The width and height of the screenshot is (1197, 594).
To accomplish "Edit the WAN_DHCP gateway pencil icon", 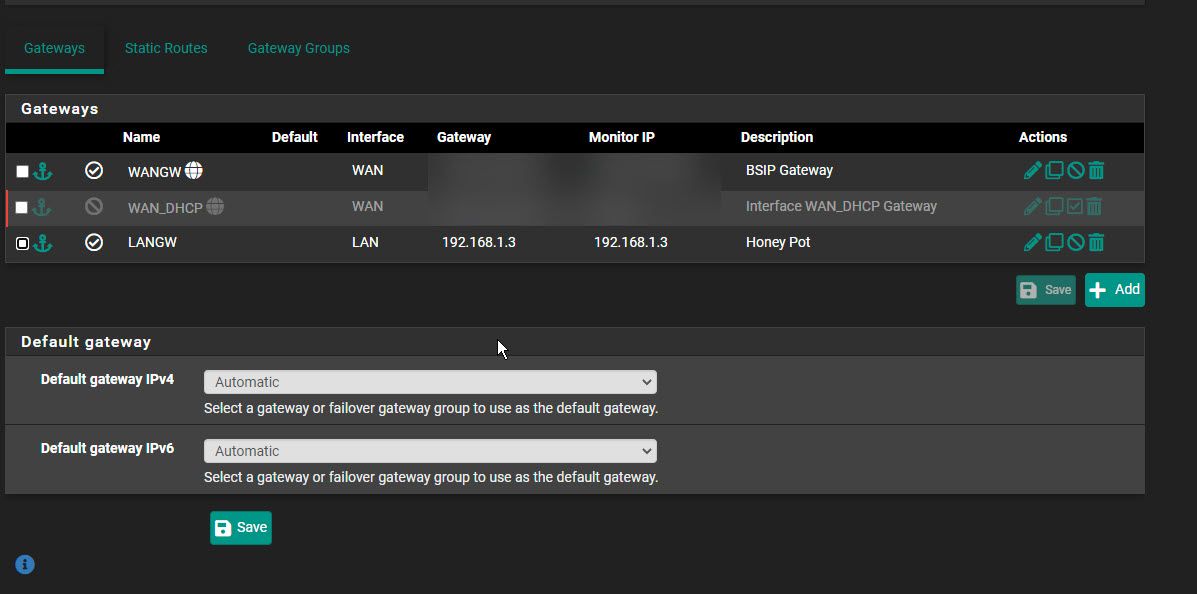I will click(1032, 206).
